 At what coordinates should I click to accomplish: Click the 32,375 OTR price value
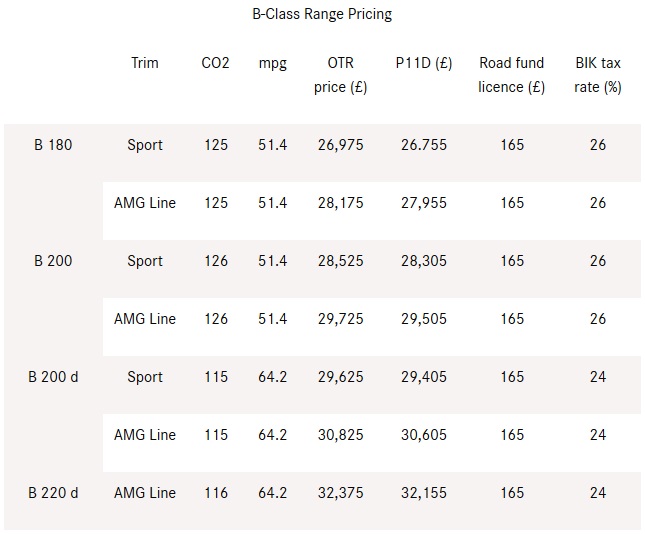pyautogui.click(x=341, y=493)
